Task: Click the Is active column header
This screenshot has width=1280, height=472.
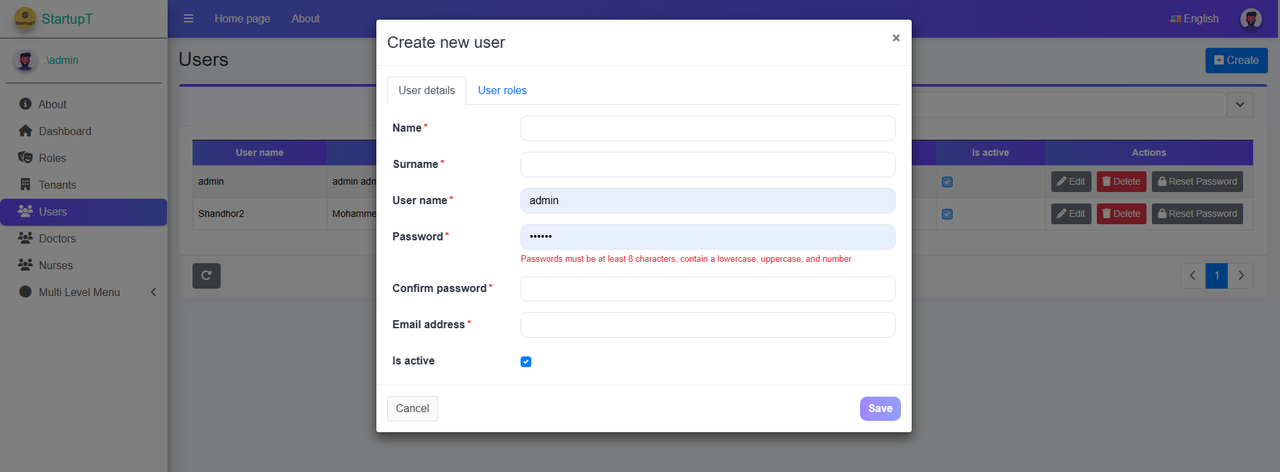Action: coord(991,153)
